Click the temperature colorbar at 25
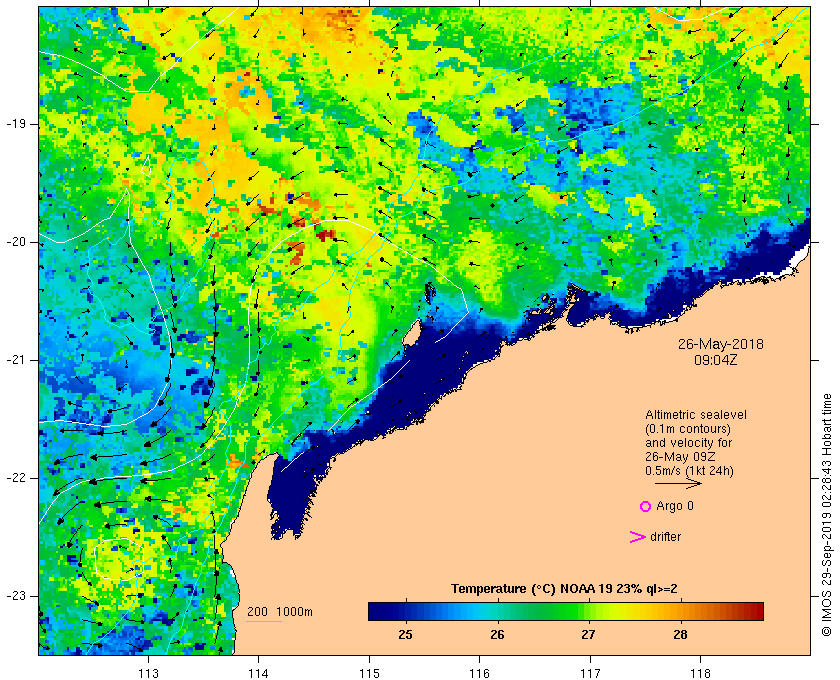Screen dimensions: 840x680 tap(406, 611)
